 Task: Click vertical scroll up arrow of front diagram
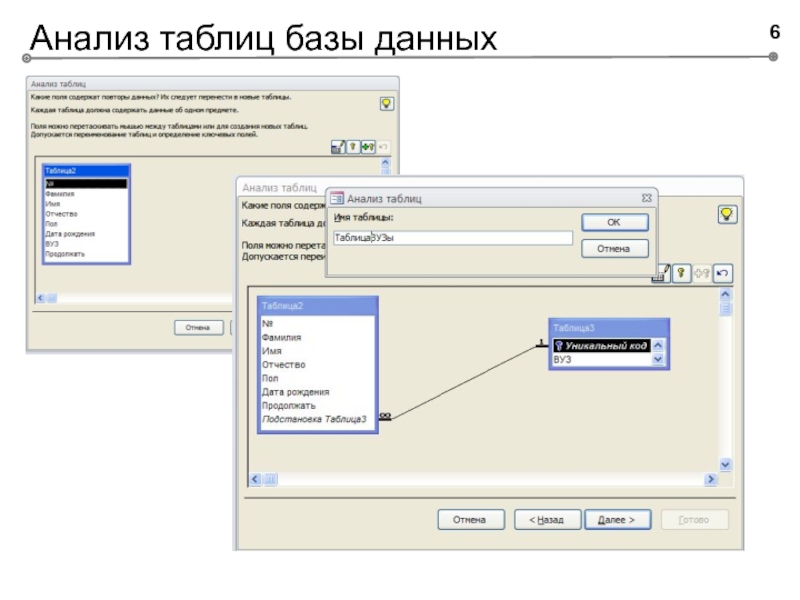click(725, 294)
